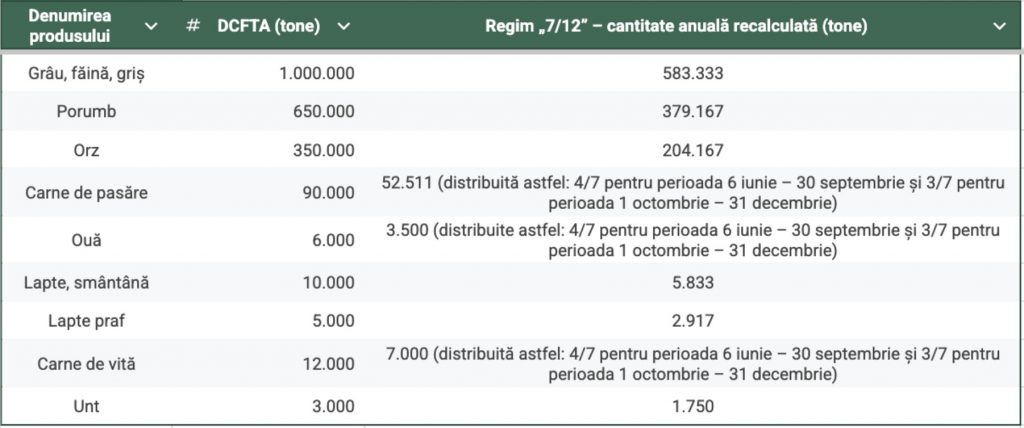Screen dimensions: 1024x428
Task: Select the 90.000 DCFTA cell
Action: (x=268, y=193)
